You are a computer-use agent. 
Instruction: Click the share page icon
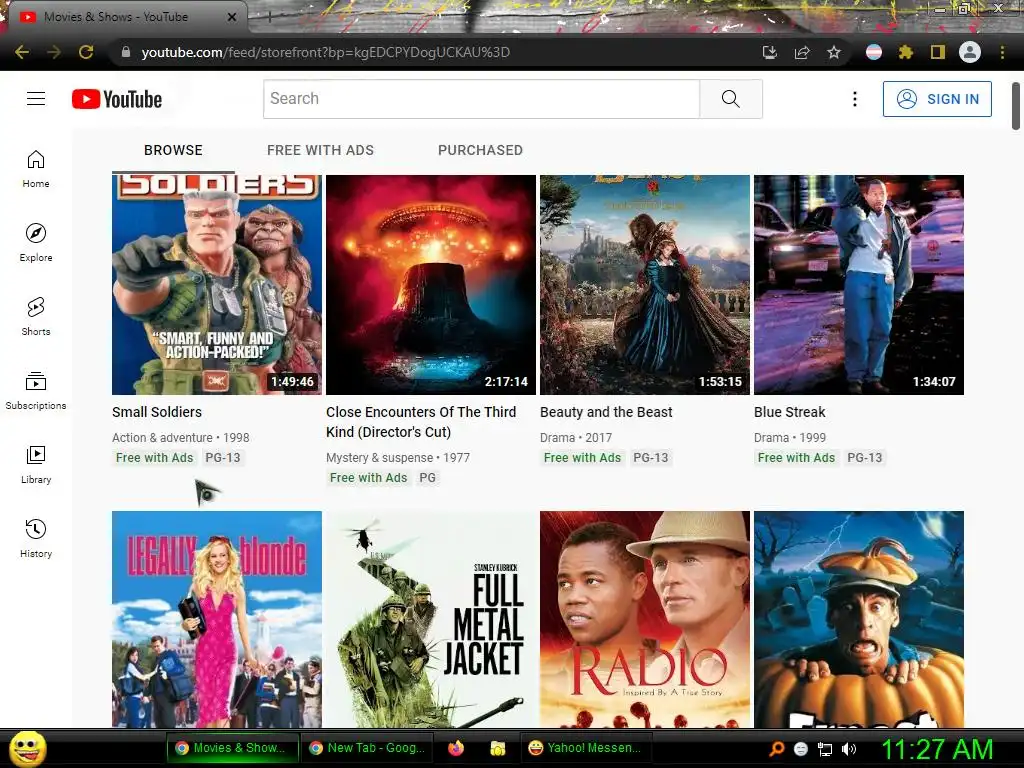(x=802, y=52)
